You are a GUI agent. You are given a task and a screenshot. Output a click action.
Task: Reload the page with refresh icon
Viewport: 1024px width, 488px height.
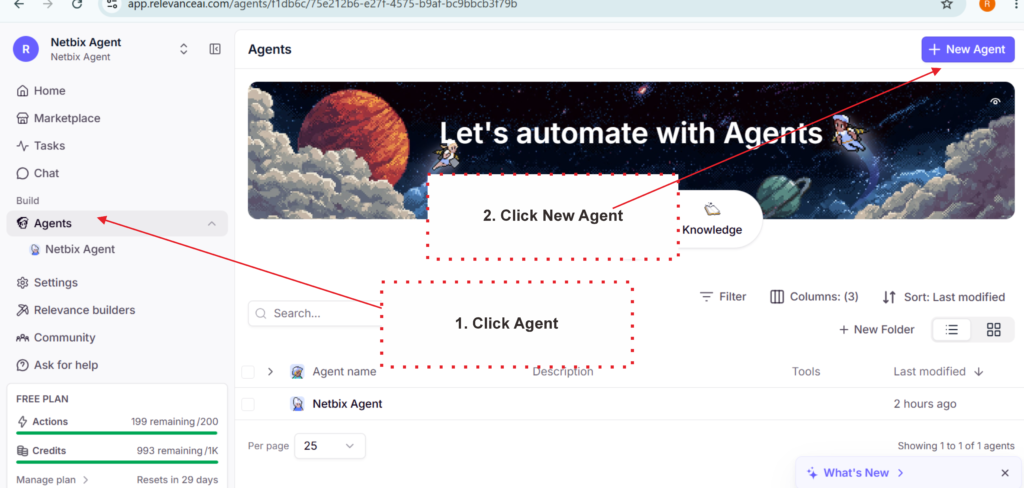coord(77,4)
